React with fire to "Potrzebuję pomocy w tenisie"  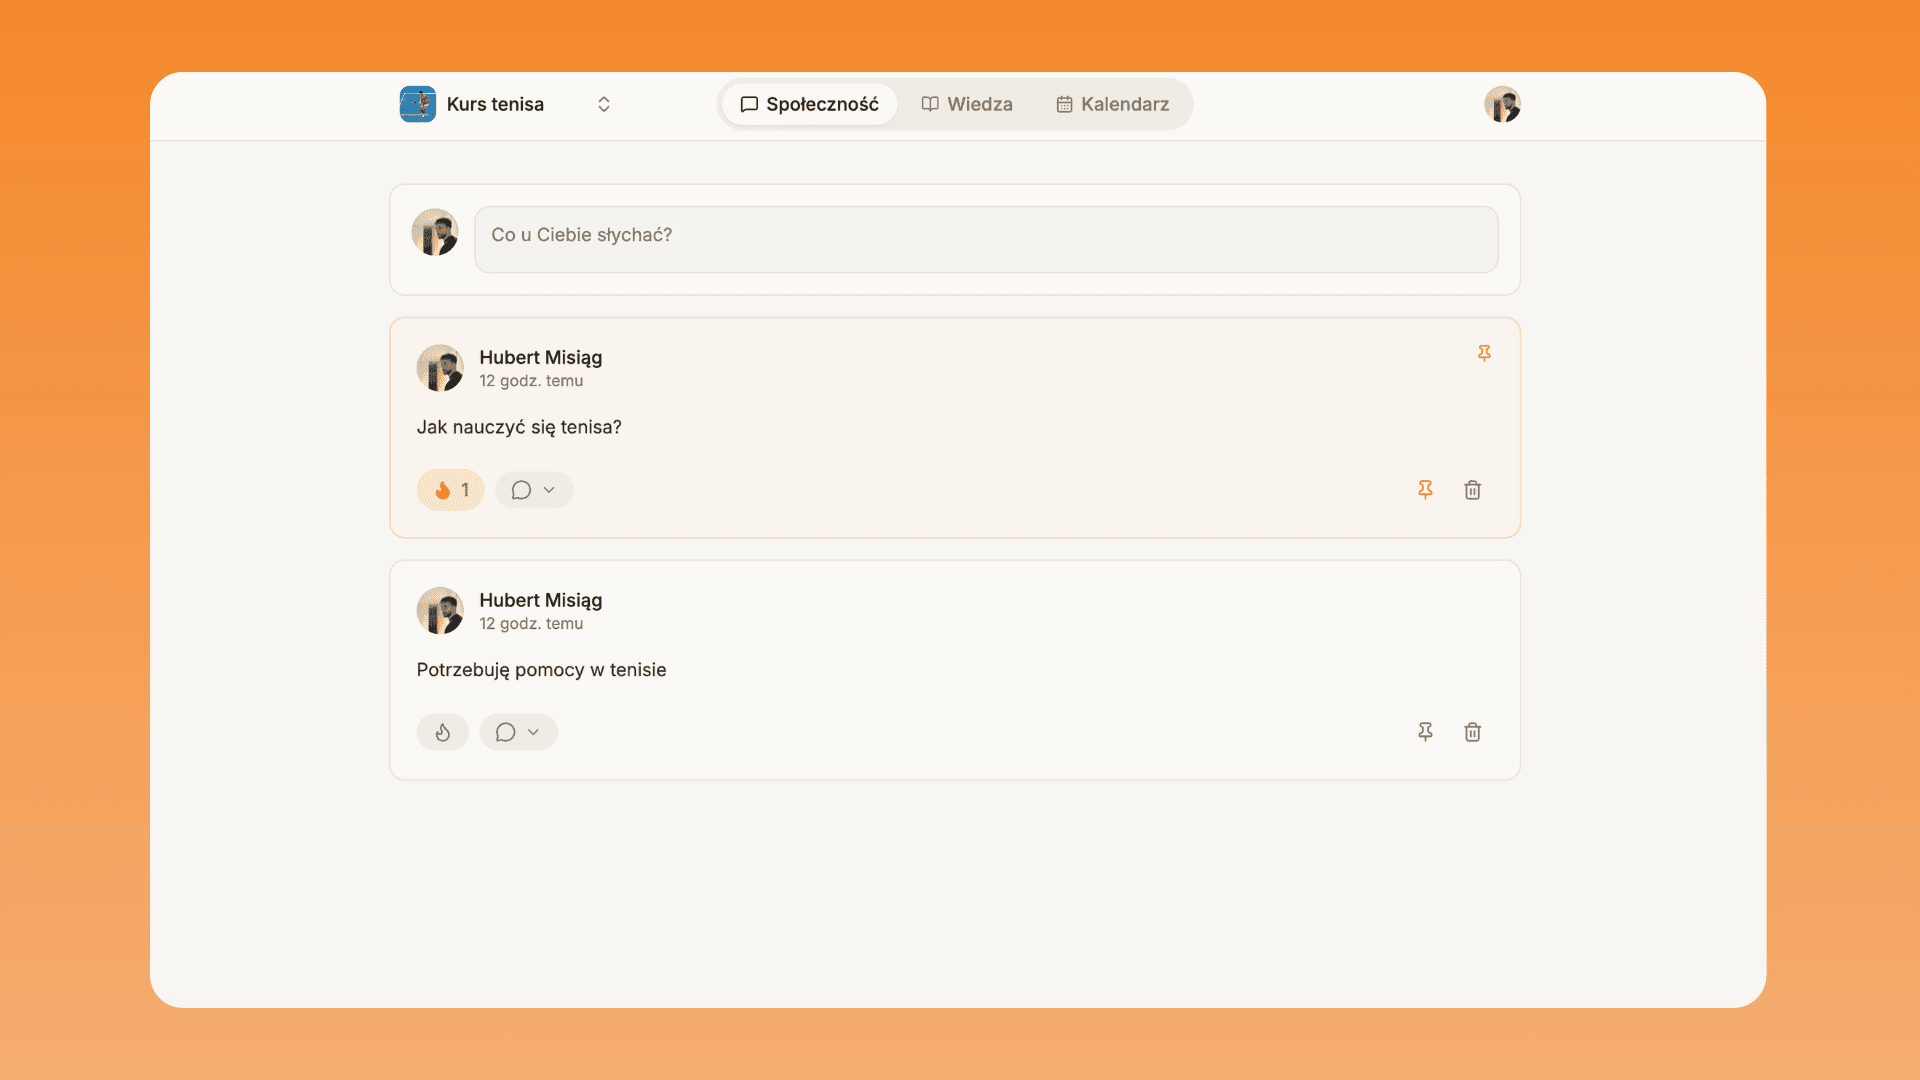(x=442, y=731)
